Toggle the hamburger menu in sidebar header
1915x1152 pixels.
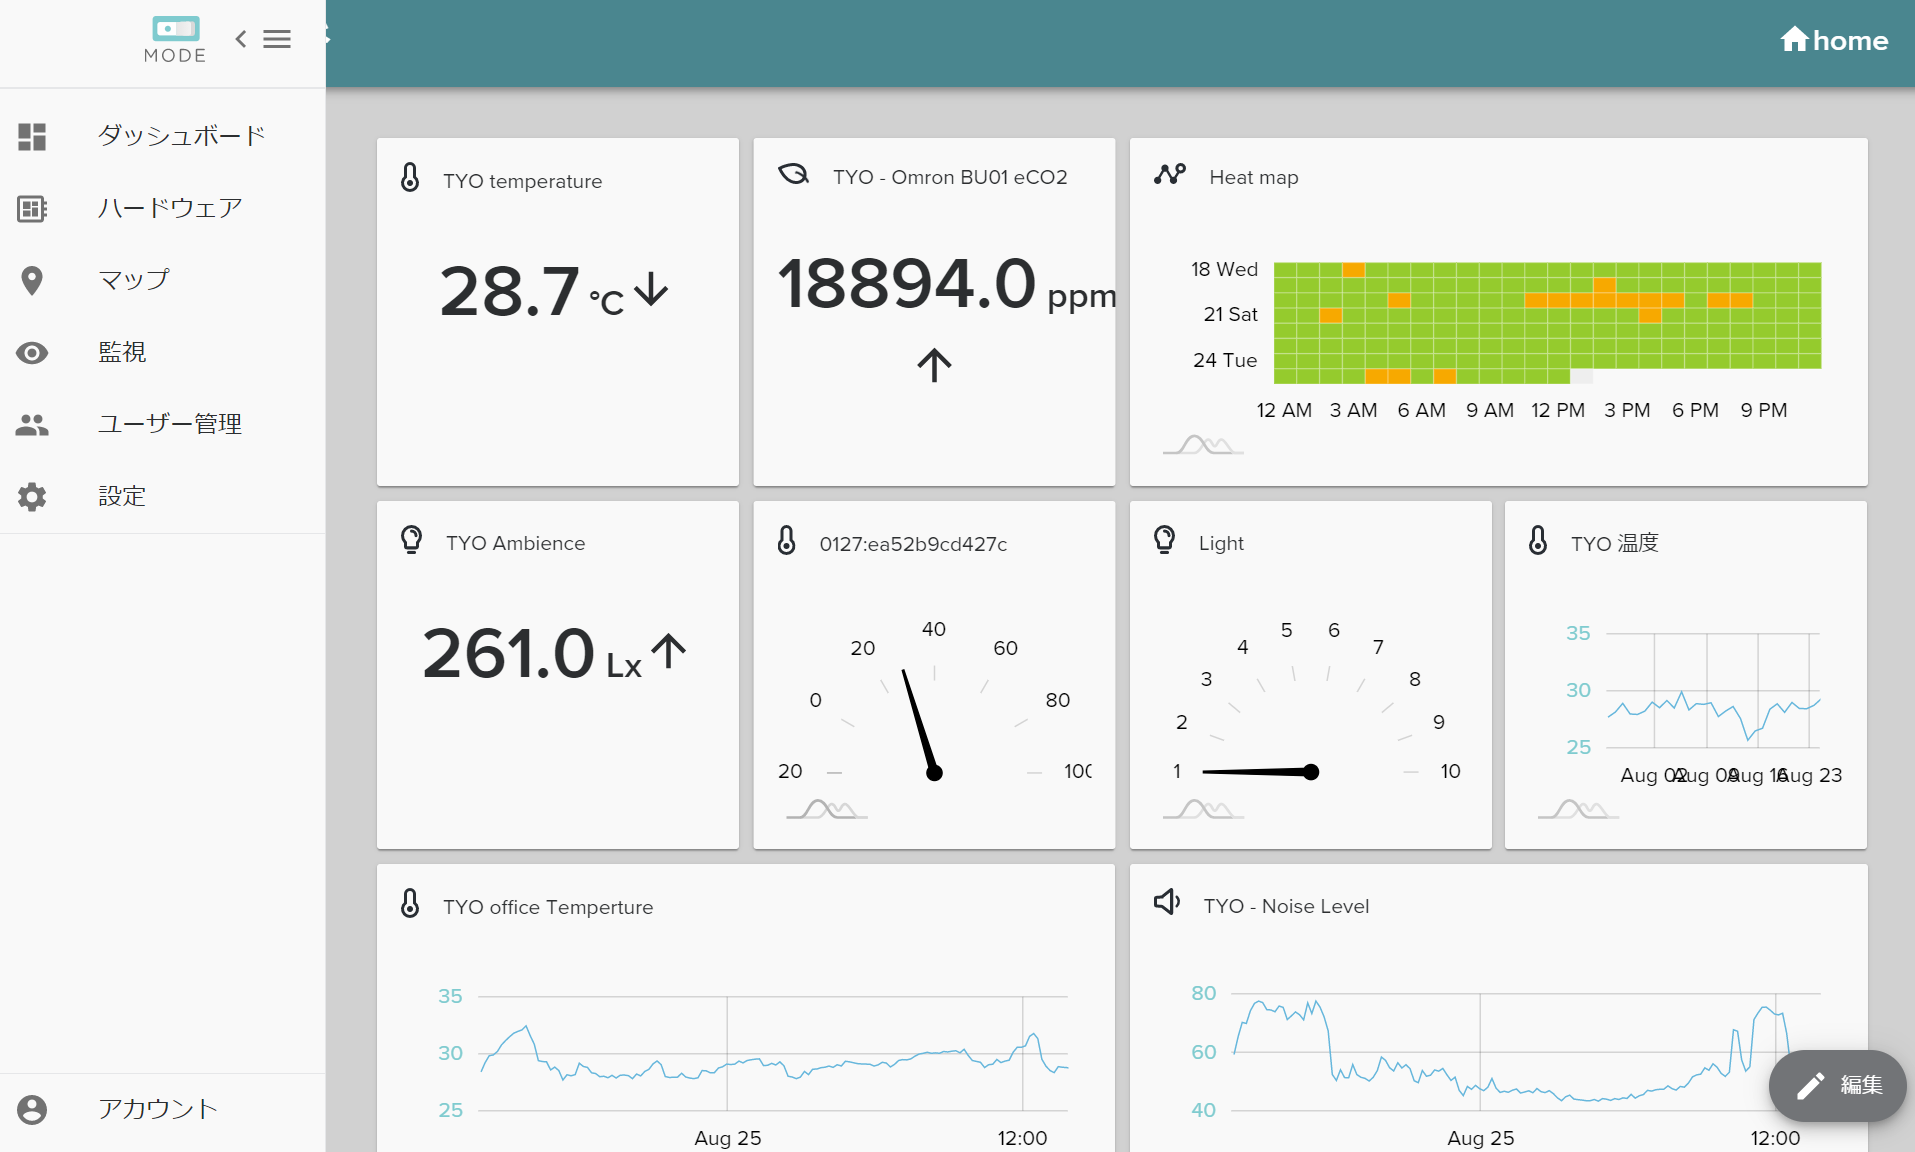[277, 39]
